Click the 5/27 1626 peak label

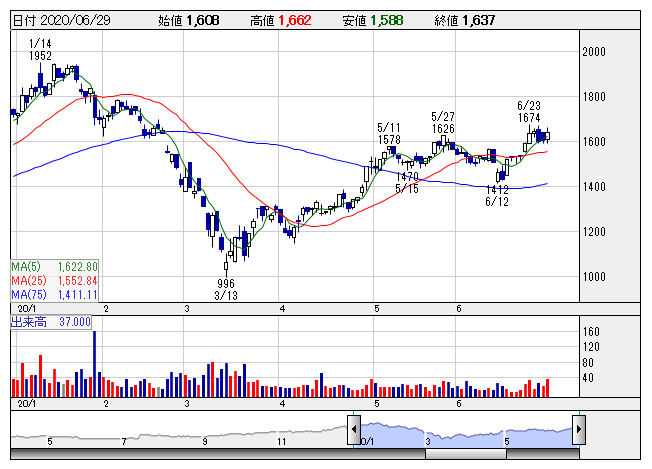pos(443,123)
